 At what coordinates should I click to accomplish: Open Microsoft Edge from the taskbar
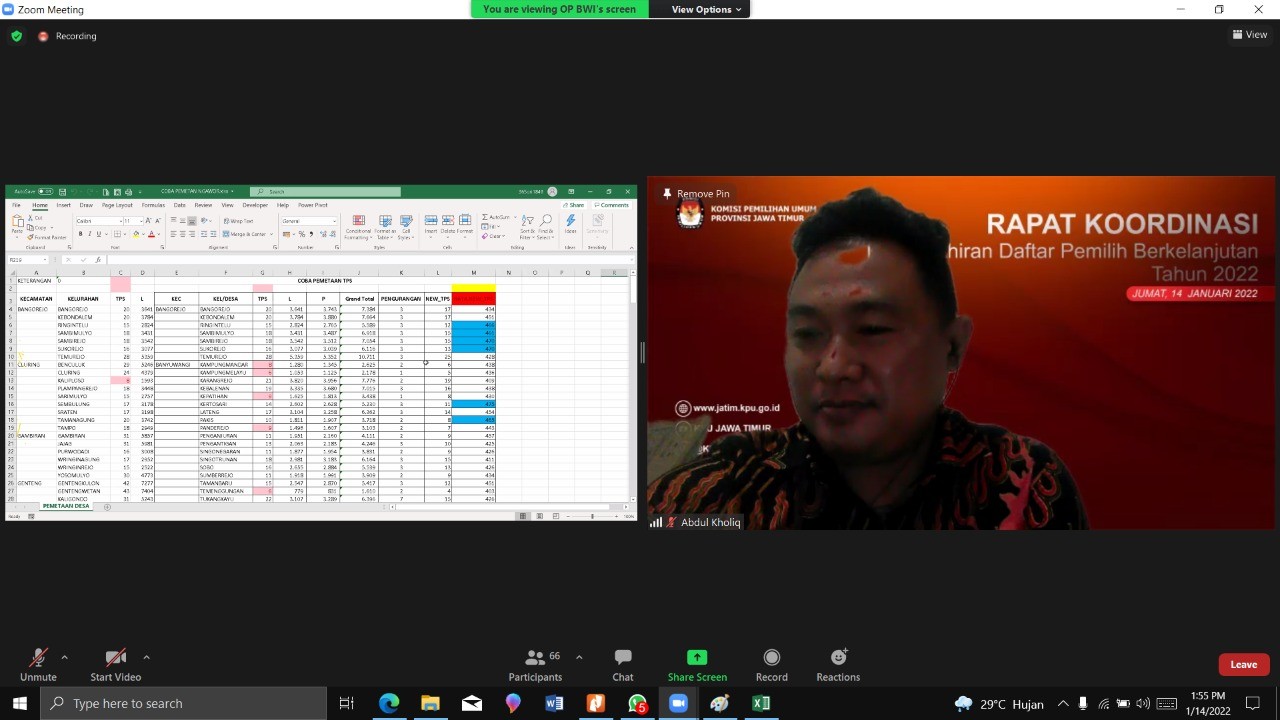pos(388,703)
